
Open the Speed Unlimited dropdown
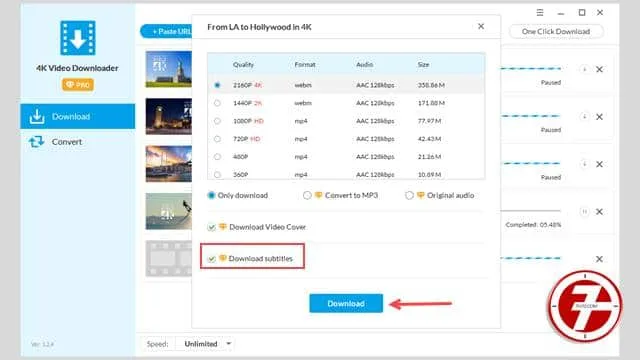click(x=206, y=344)
